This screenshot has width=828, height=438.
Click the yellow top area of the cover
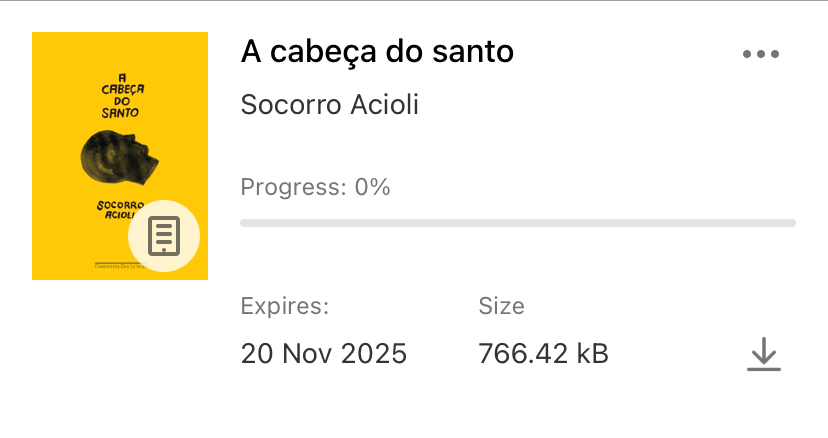click(x=120, y=50)
